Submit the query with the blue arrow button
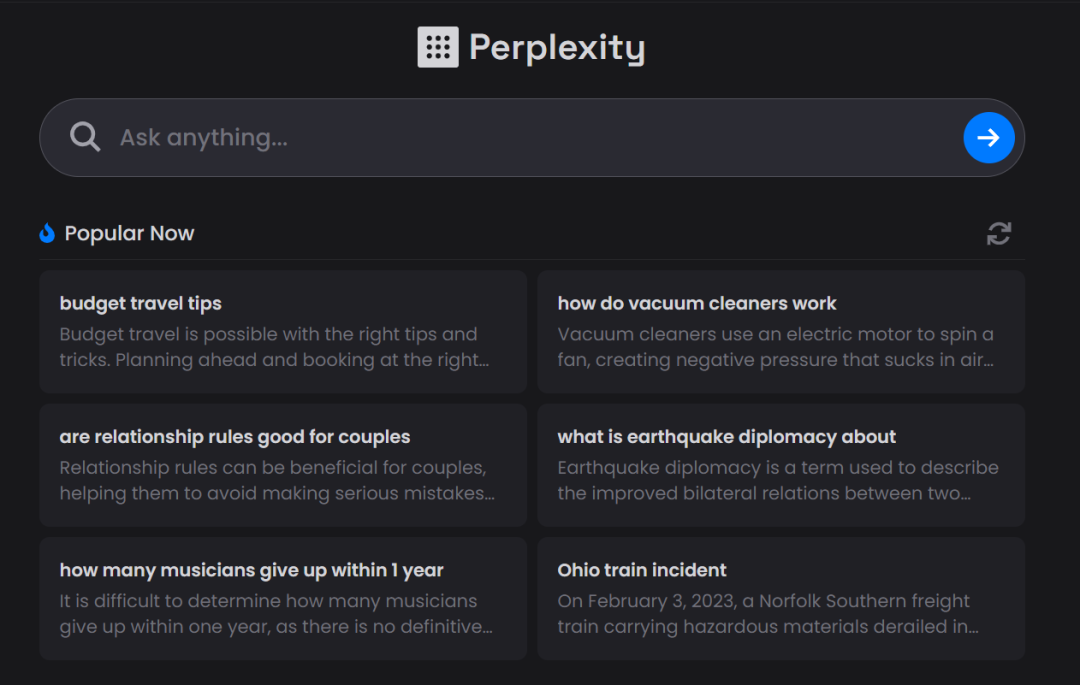 [988, 138]
